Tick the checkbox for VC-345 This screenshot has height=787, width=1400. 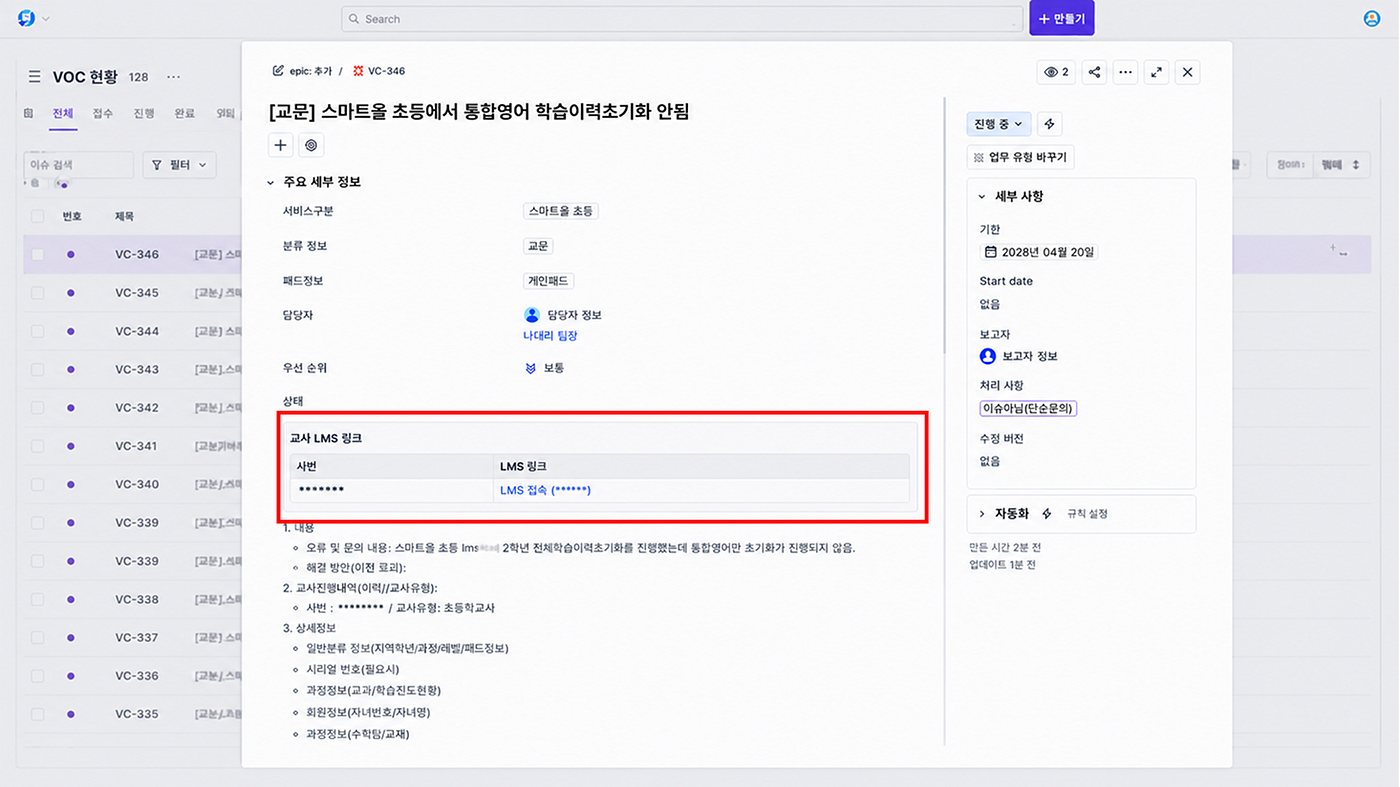coord(38,293)
